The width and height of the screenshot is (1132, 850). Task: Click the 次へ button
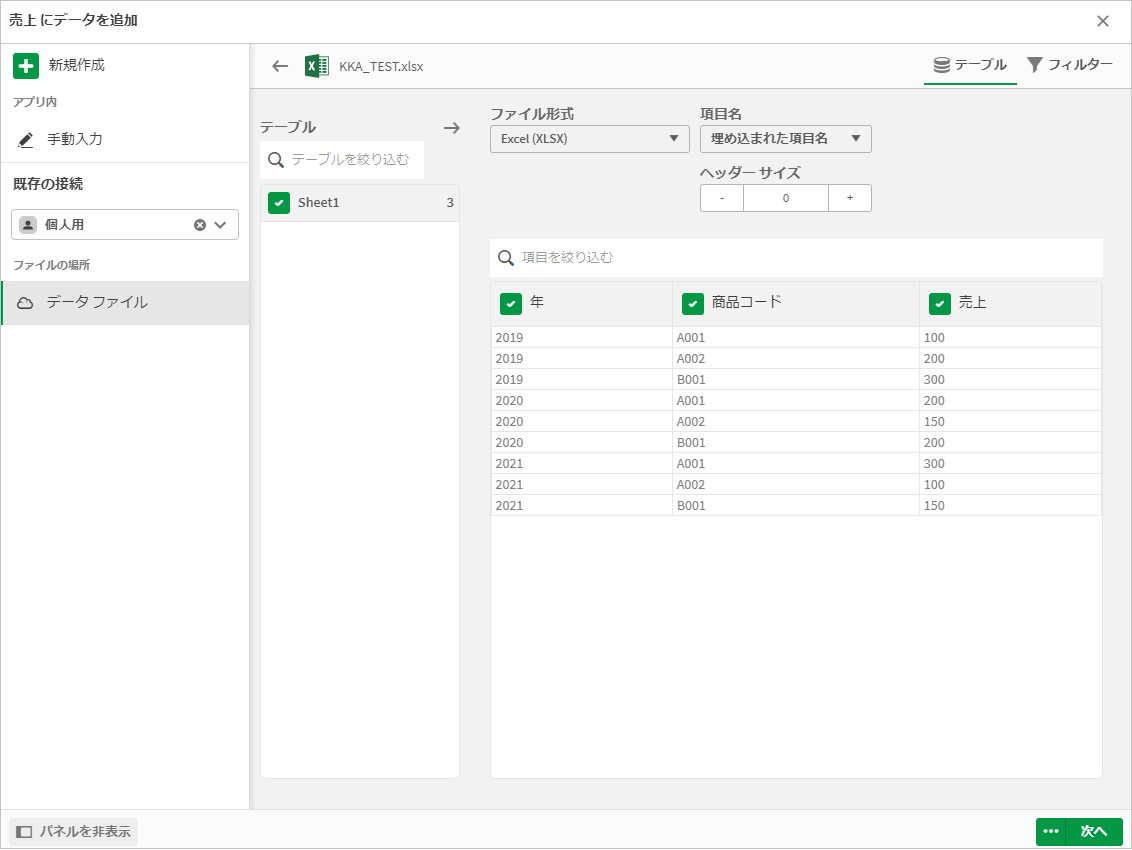pyautogui.click(x=1094, y=831)
